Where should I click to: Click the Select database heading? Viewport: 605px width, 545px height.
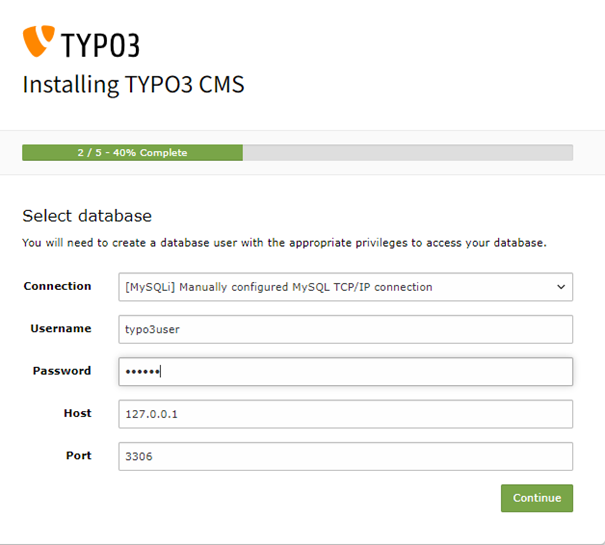(x=87, y=216)
